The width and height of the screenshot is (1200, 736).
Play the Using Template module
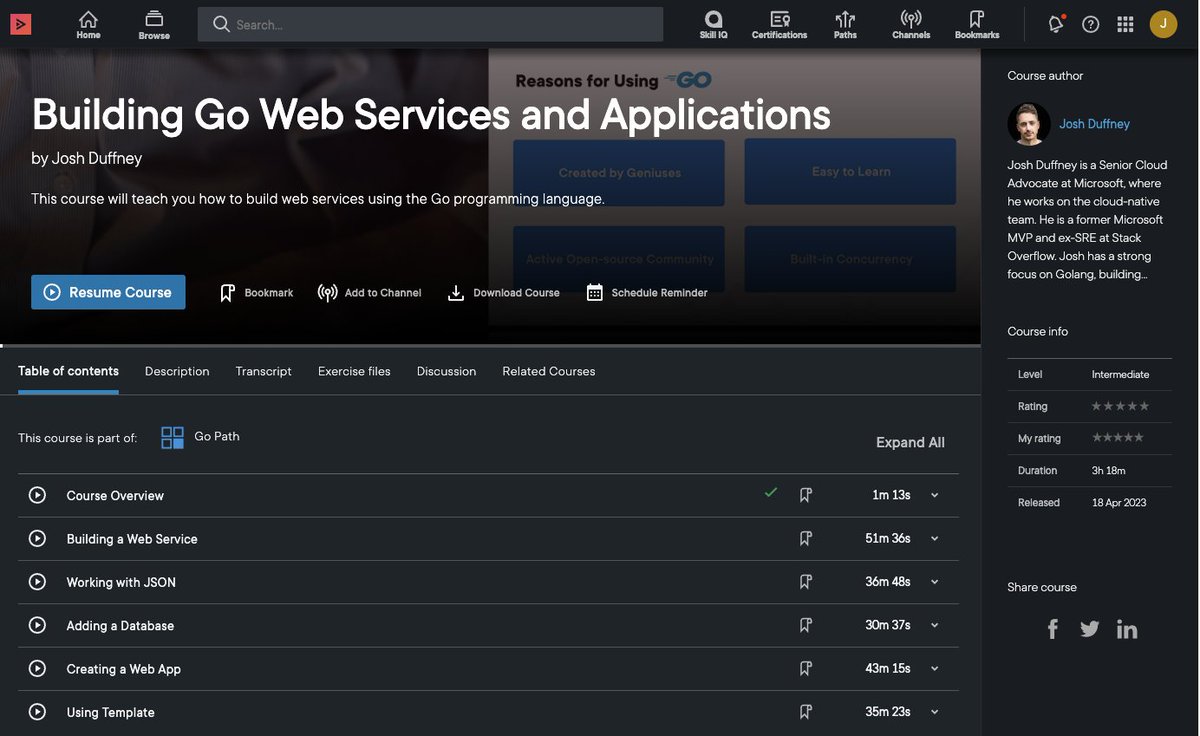[37, 712]
